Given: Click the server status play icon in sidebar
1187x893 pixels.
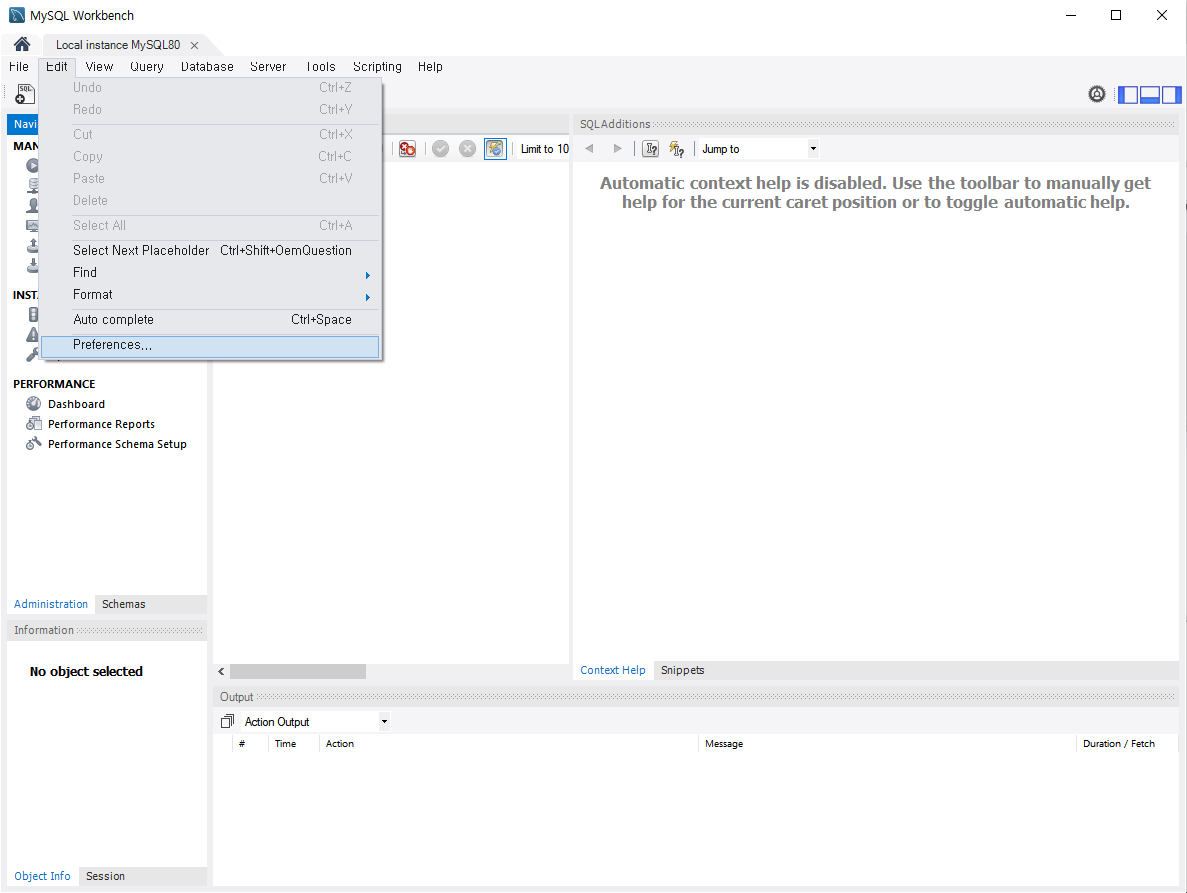Looking at the screenshot, I should pyautogui.click(x=33, y=165).
